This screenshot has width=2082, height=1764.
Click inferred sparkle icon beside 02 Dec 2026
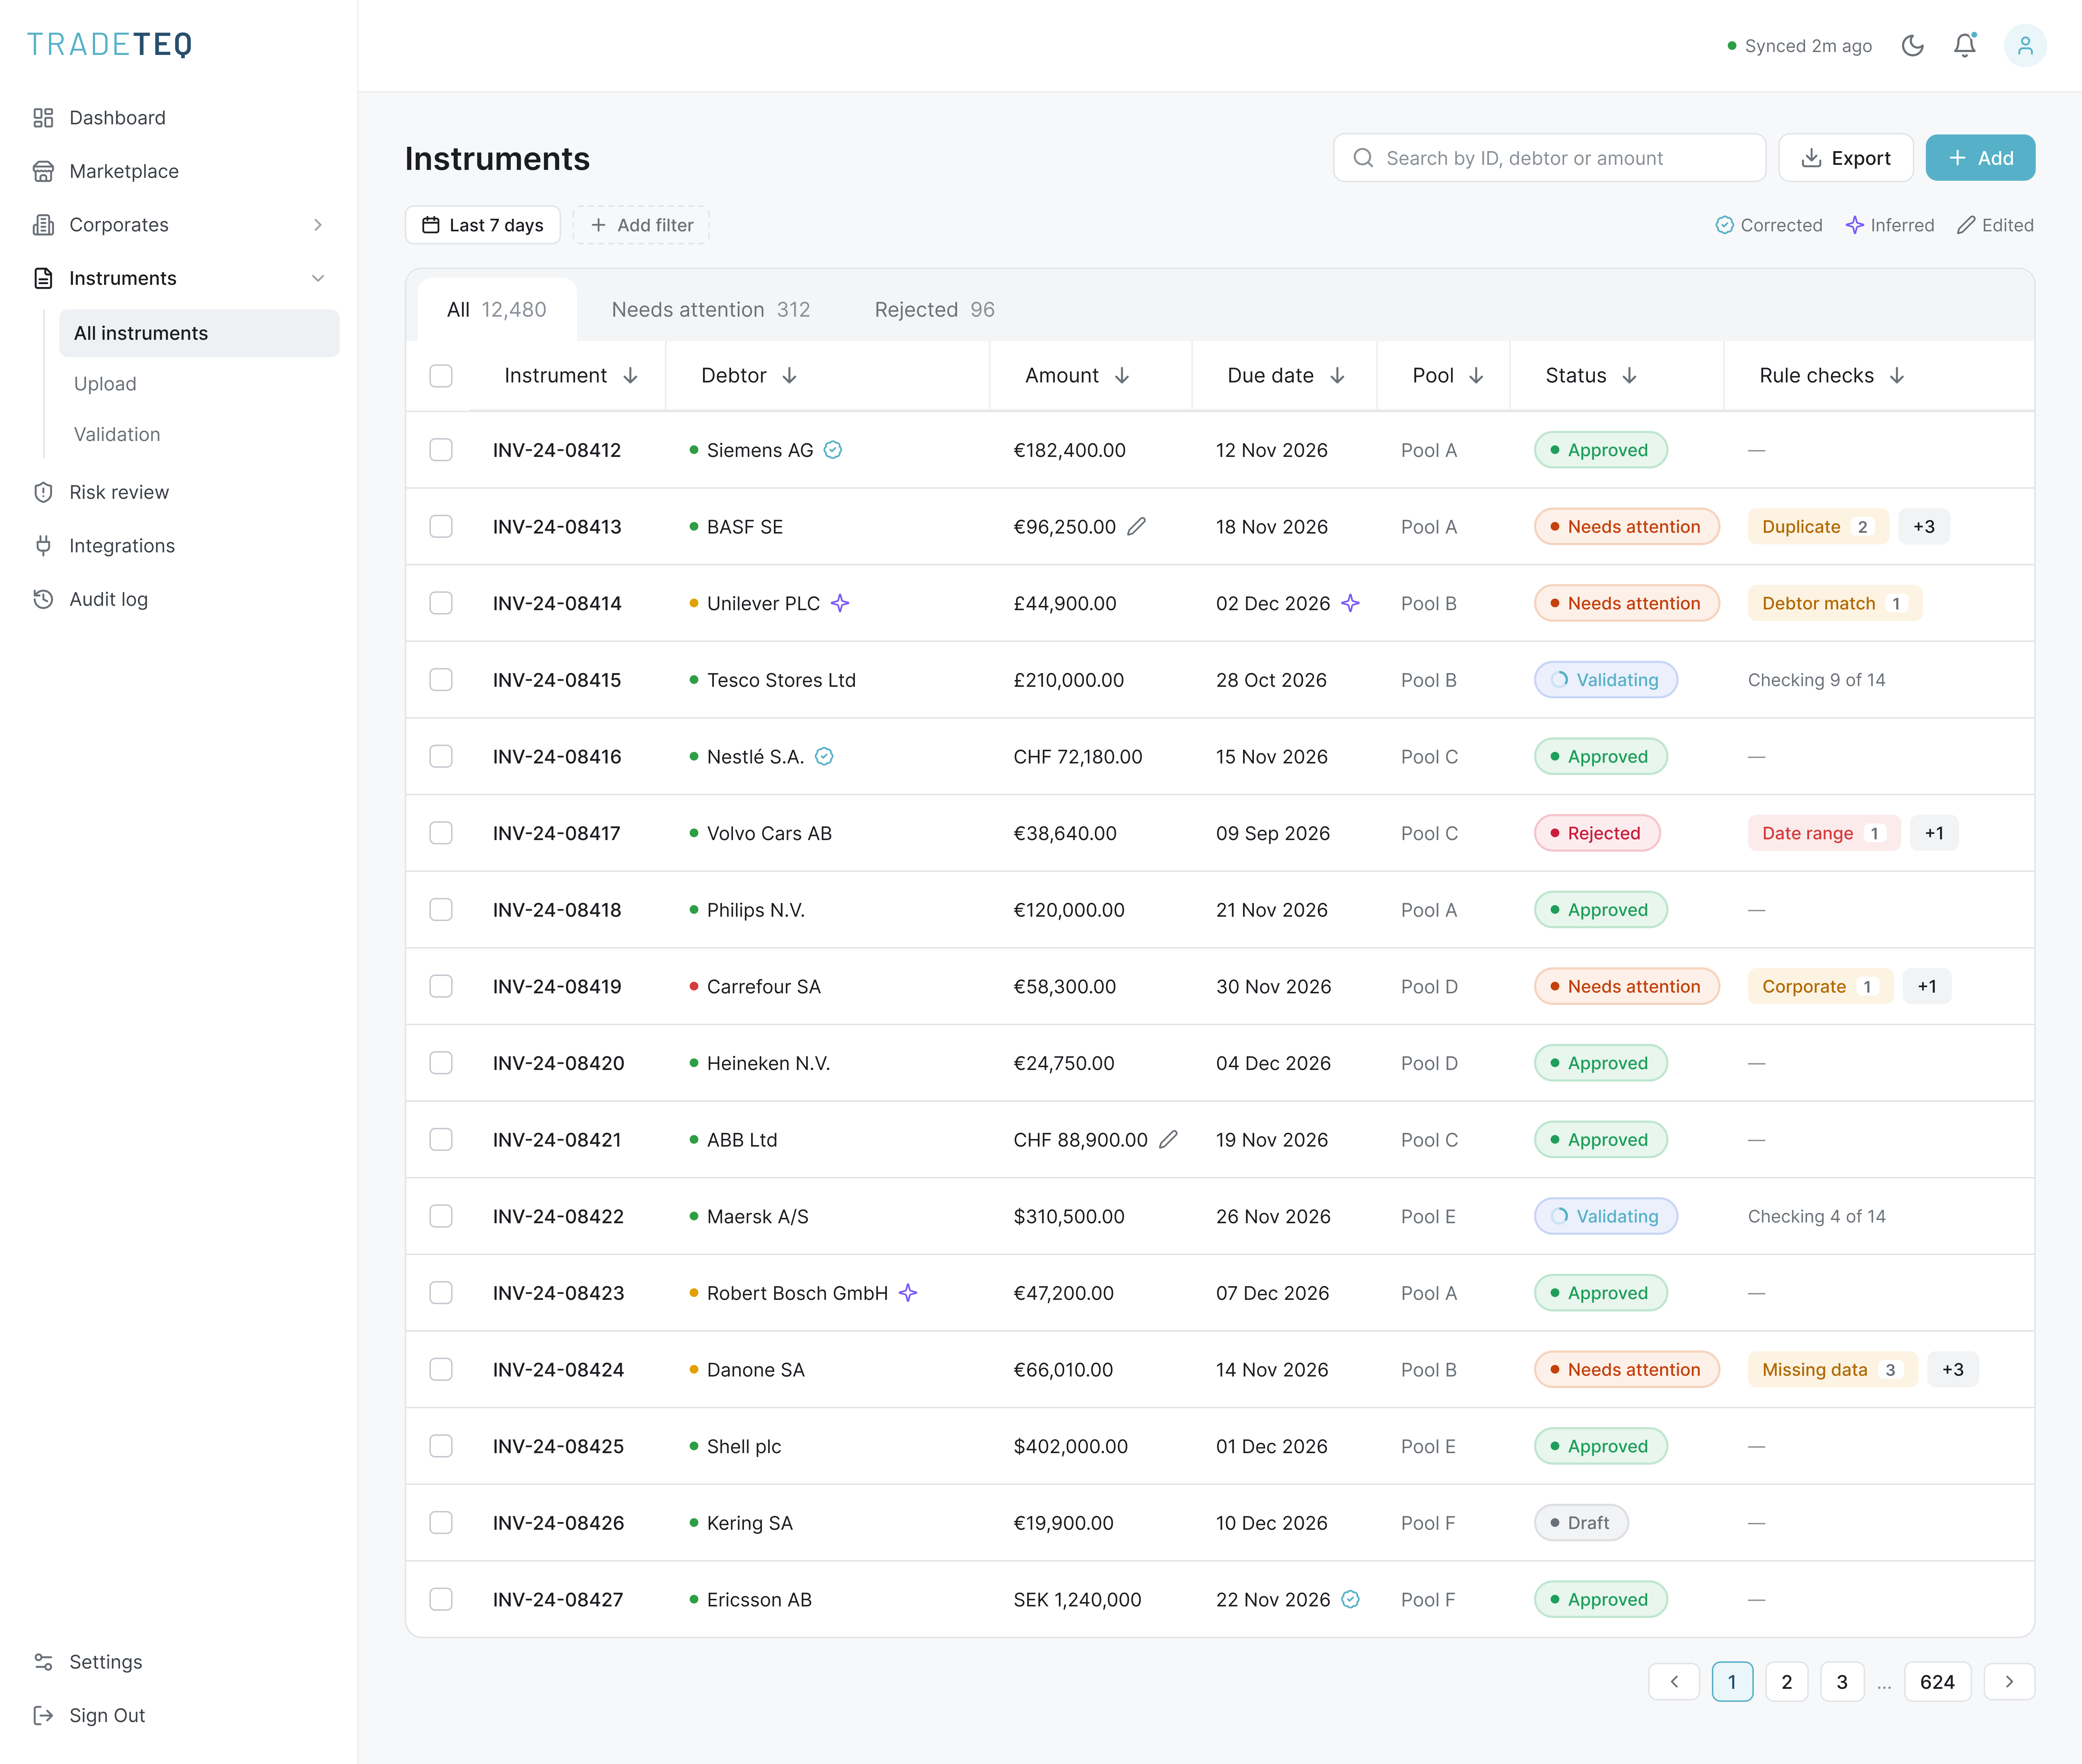[x=1350, y=603]
